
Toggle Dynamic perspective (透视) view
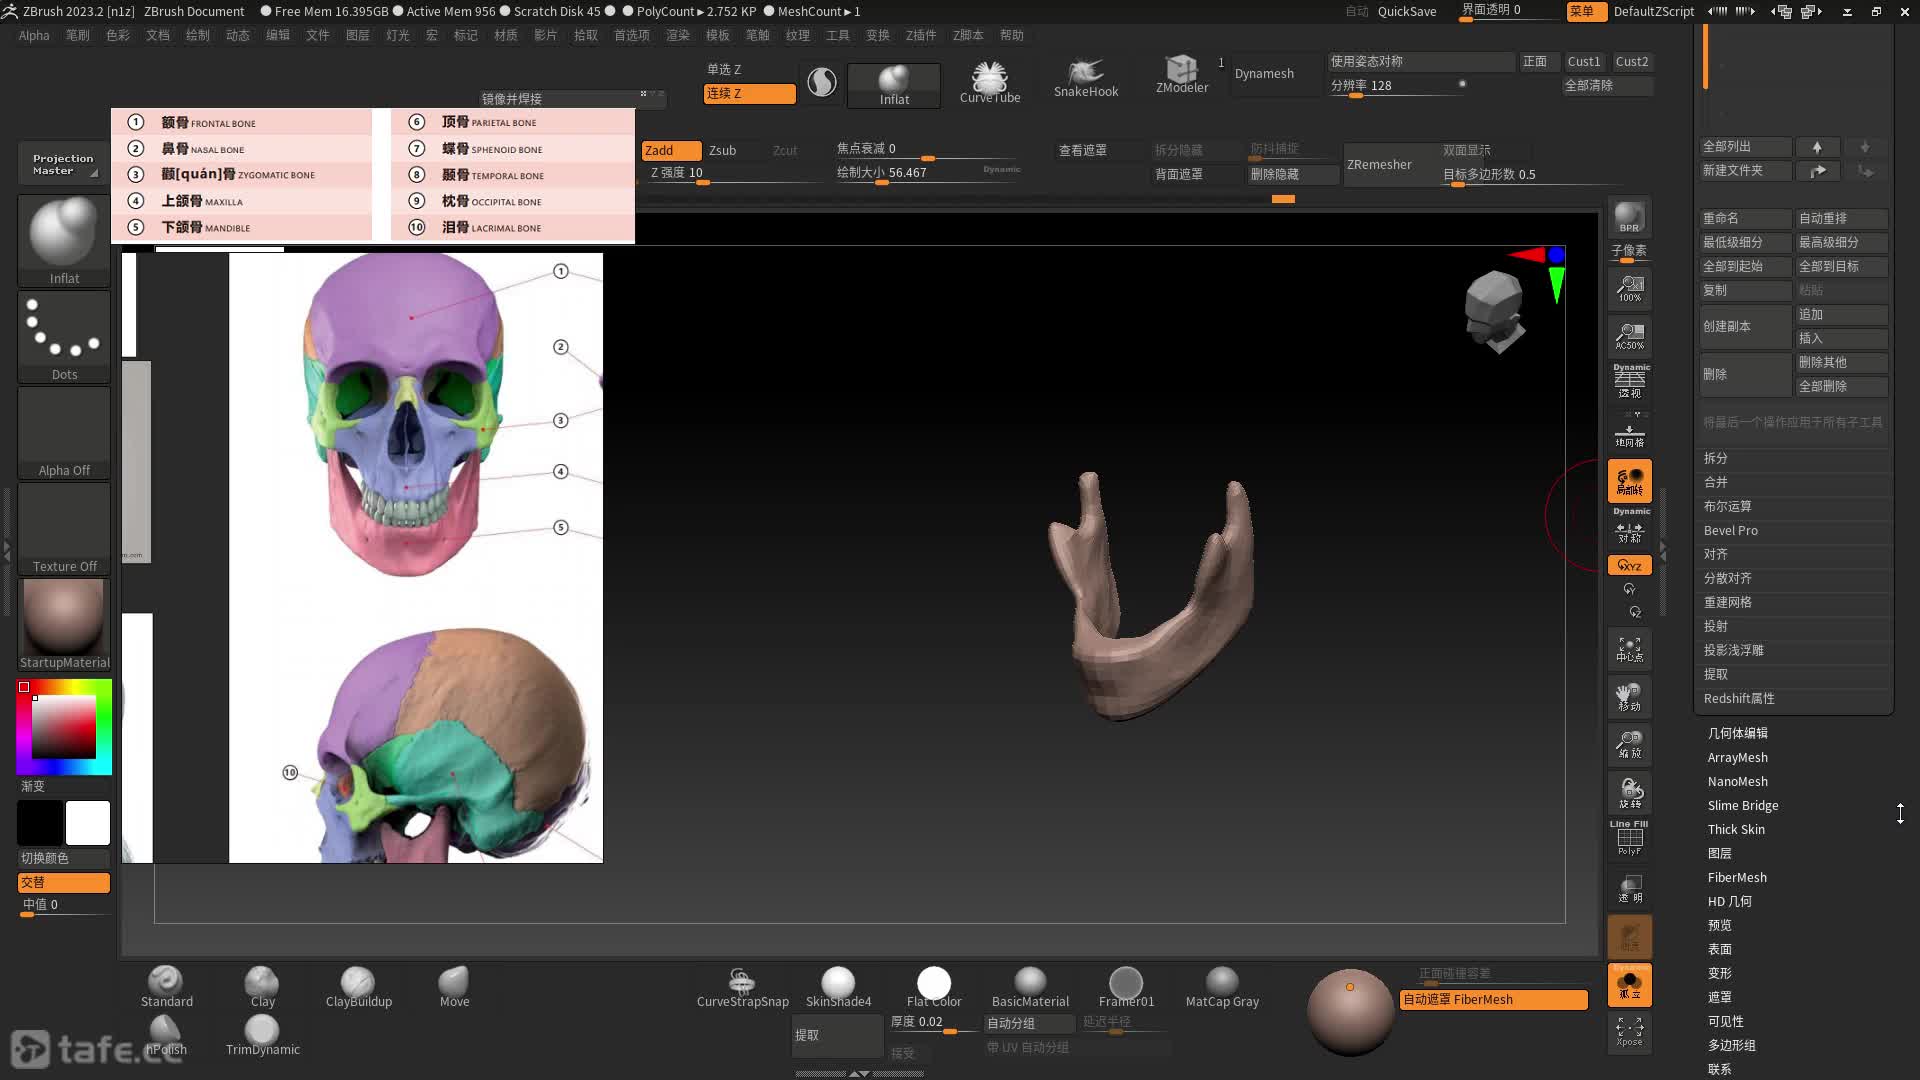coord(1629,381)
